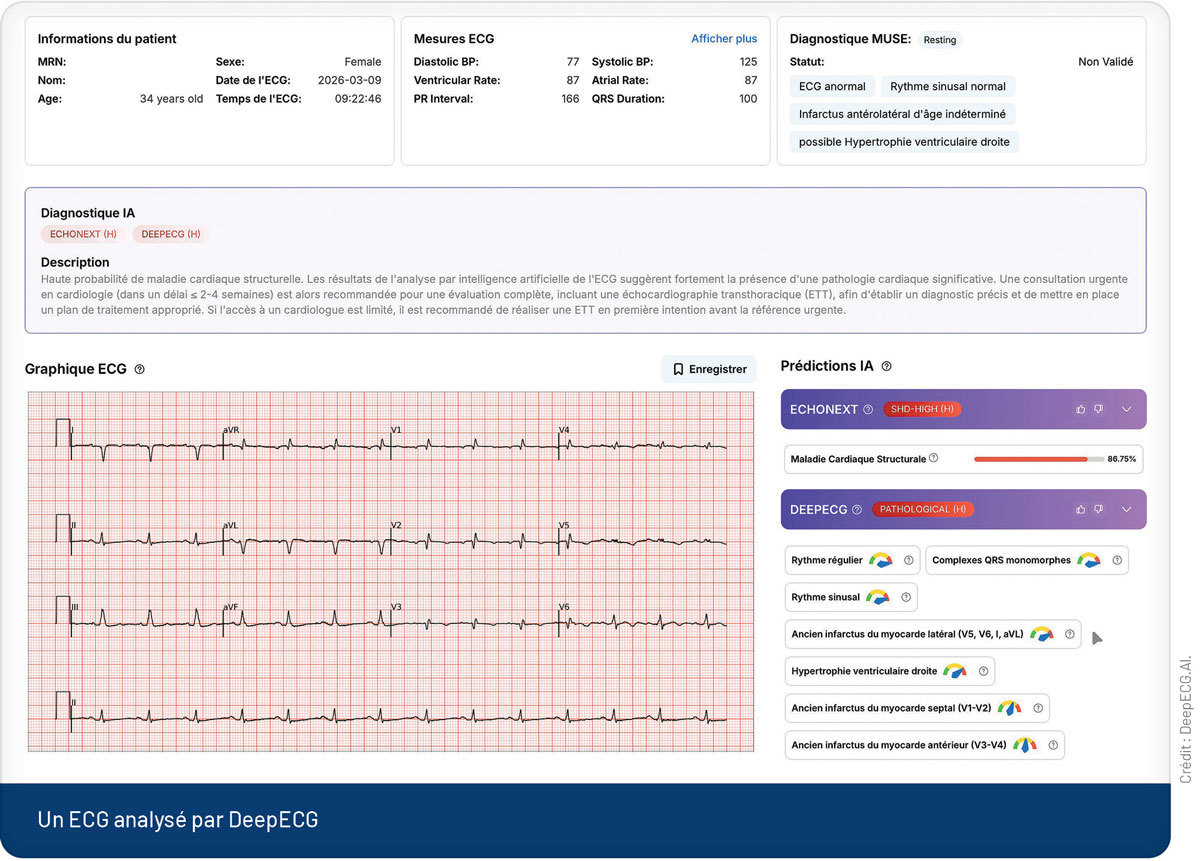1200x861 pixels.
Task: Click Sexe value Female
Action: [363, 62]
